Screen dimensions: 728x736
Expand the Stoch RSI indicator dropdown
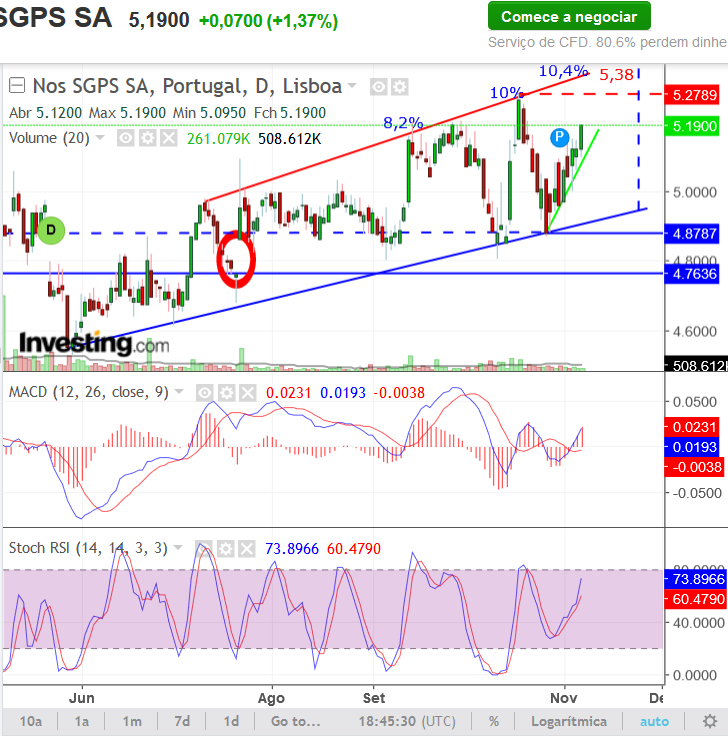[178, 547]
